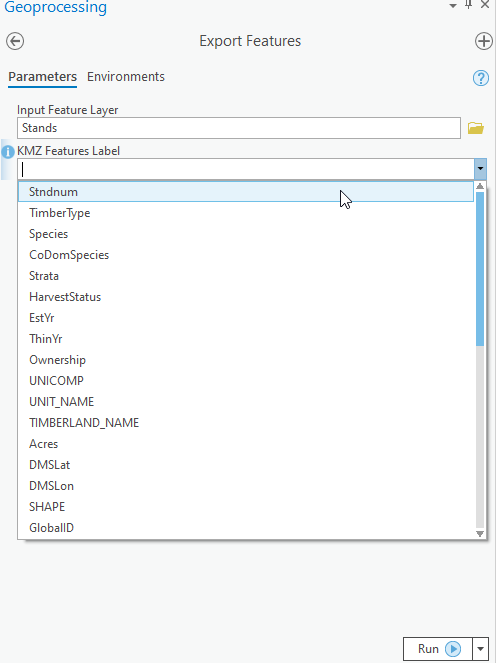Screen dimensions: 496x663
Task: Collapse the KMZ Features Label dropdown arrow
Action: tap(480, 169)
